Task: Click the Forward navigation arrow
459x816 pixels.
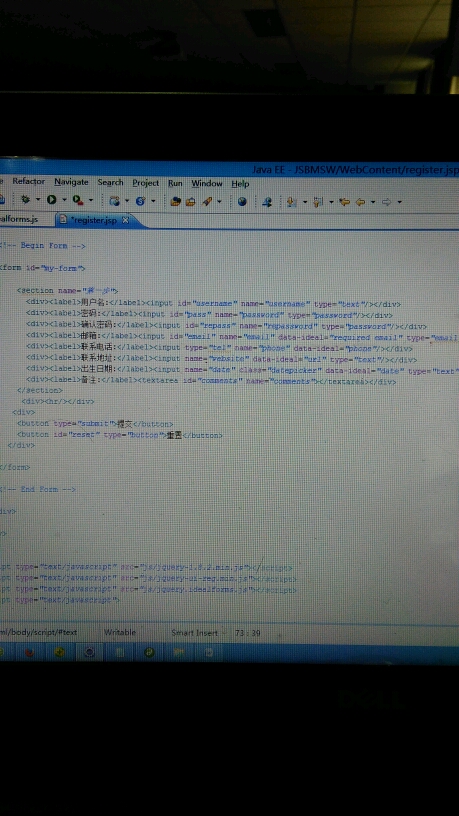Action: point(386,202)
